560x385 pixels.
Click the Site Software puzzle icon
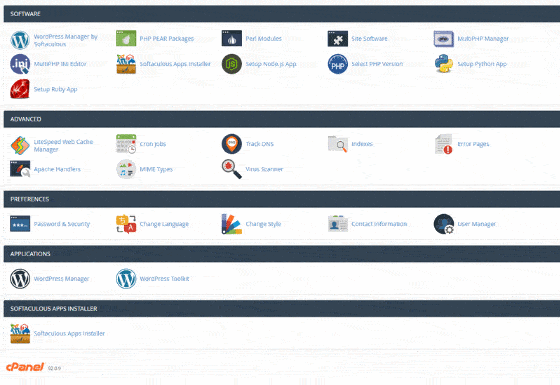(338, 39)
